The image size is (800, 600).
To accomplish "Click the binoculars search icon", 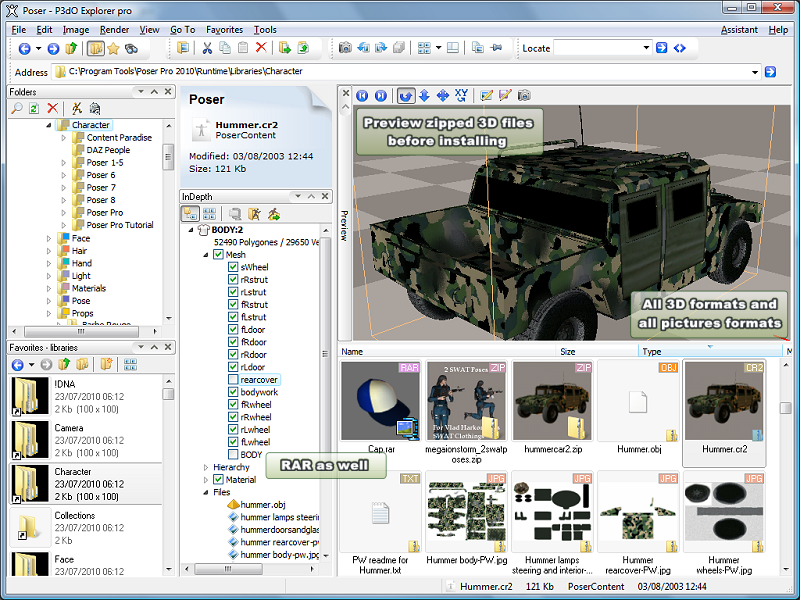I will [x=132, y=48].
